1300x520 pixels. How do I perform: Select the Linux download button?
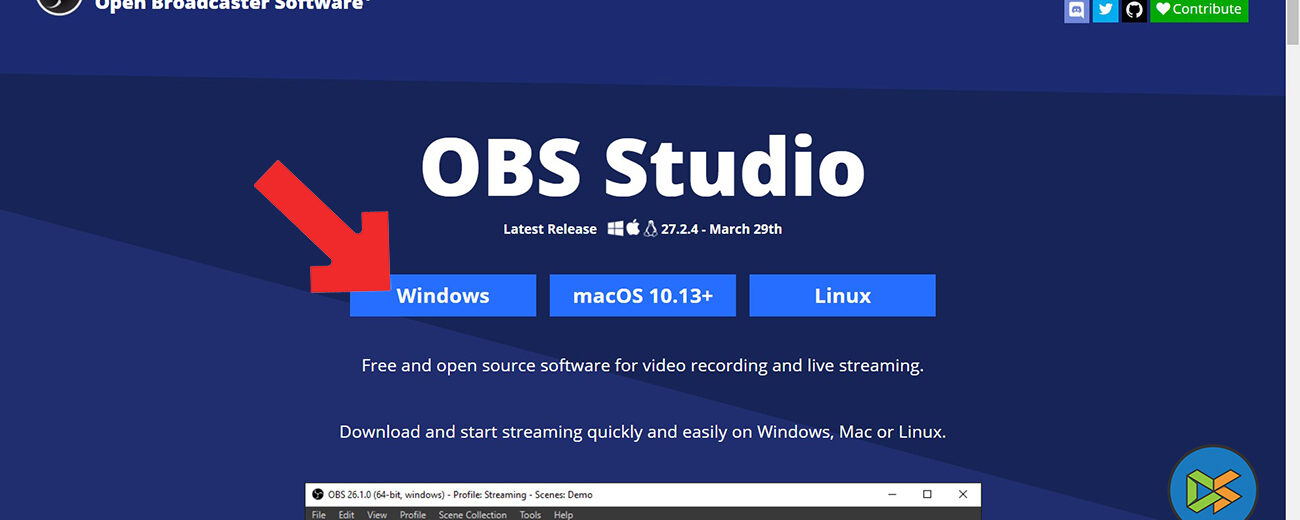click(x=842, y=296)
